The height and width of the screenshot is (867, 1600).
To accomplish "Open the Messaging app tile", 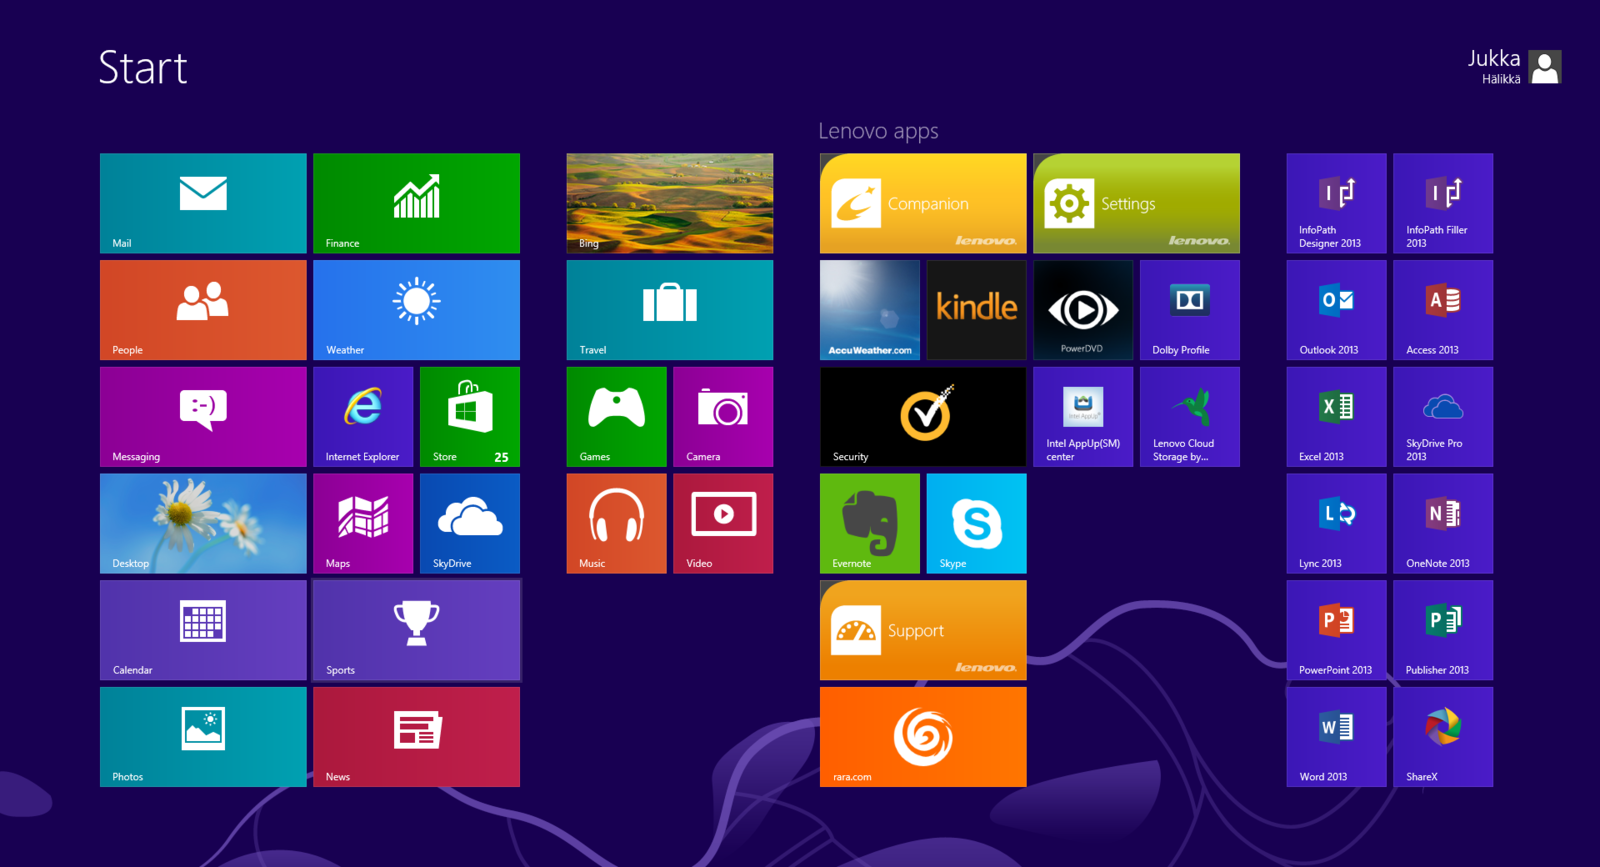I will 203,417.
